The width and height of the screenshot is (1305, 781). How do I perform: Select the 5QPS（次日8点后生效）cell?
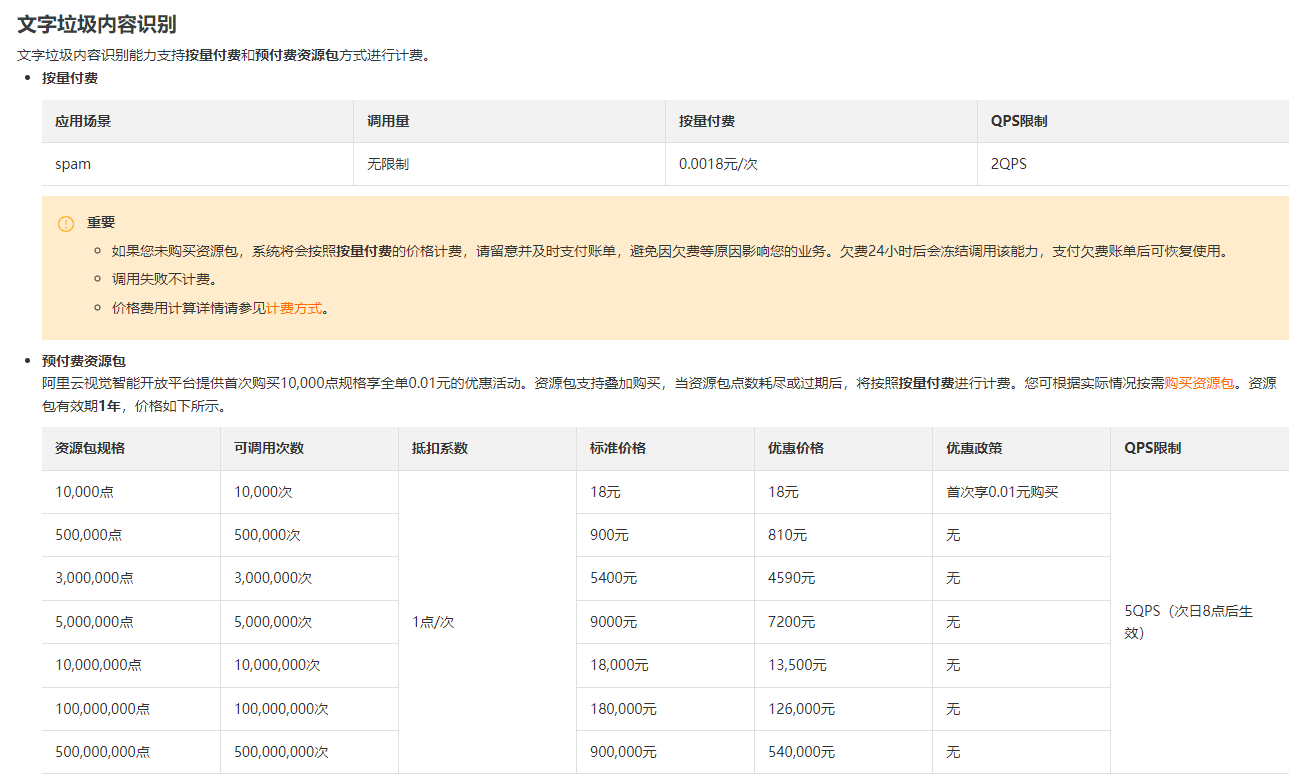pyautogui.click(x=1200, y=622)
